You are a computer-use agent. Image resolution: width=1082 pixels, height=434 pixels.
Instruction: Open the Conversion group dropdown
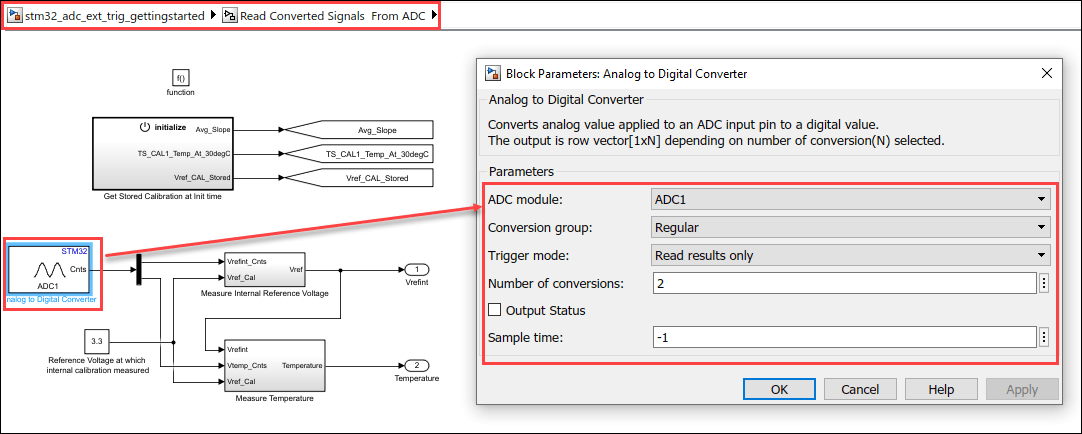pyautogui.click(x=850, y=227)
